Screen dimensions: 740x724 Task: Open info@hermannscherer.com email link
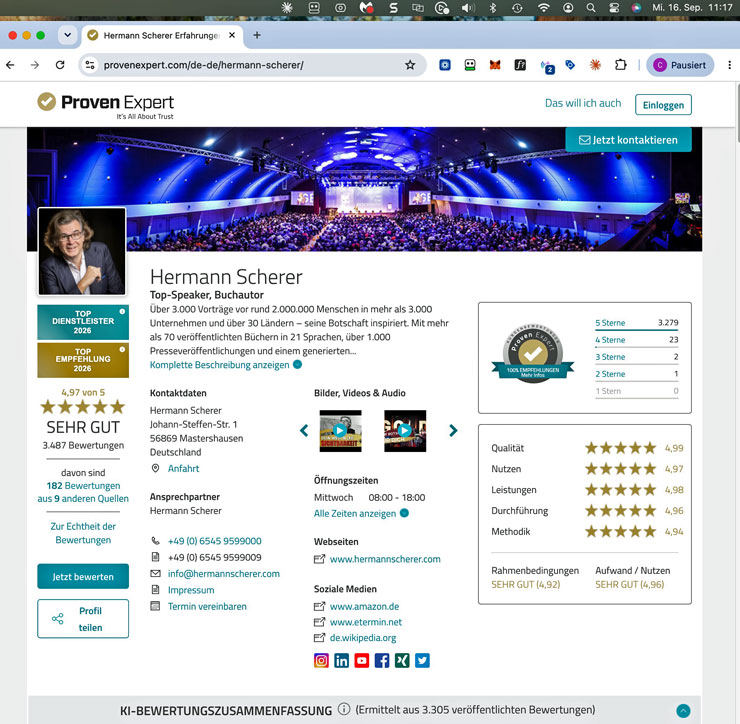click(x=224, y=573)
